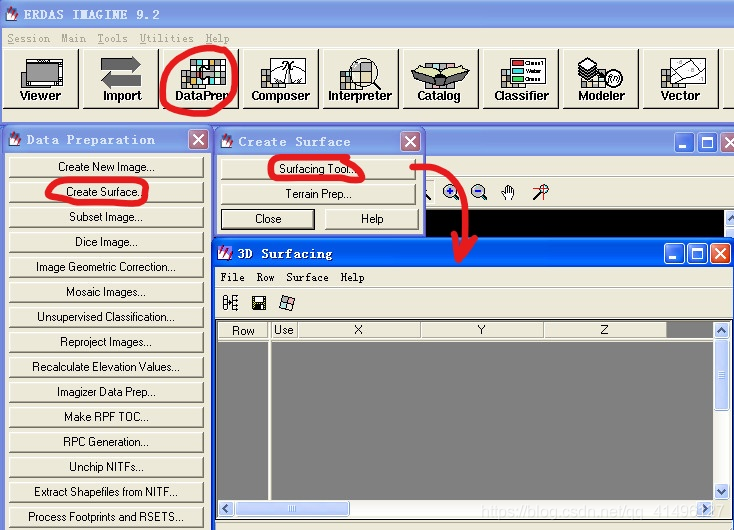Close the Data Preparation window
The width and height of the screenshot is (734, 530).
pos(198,140)
